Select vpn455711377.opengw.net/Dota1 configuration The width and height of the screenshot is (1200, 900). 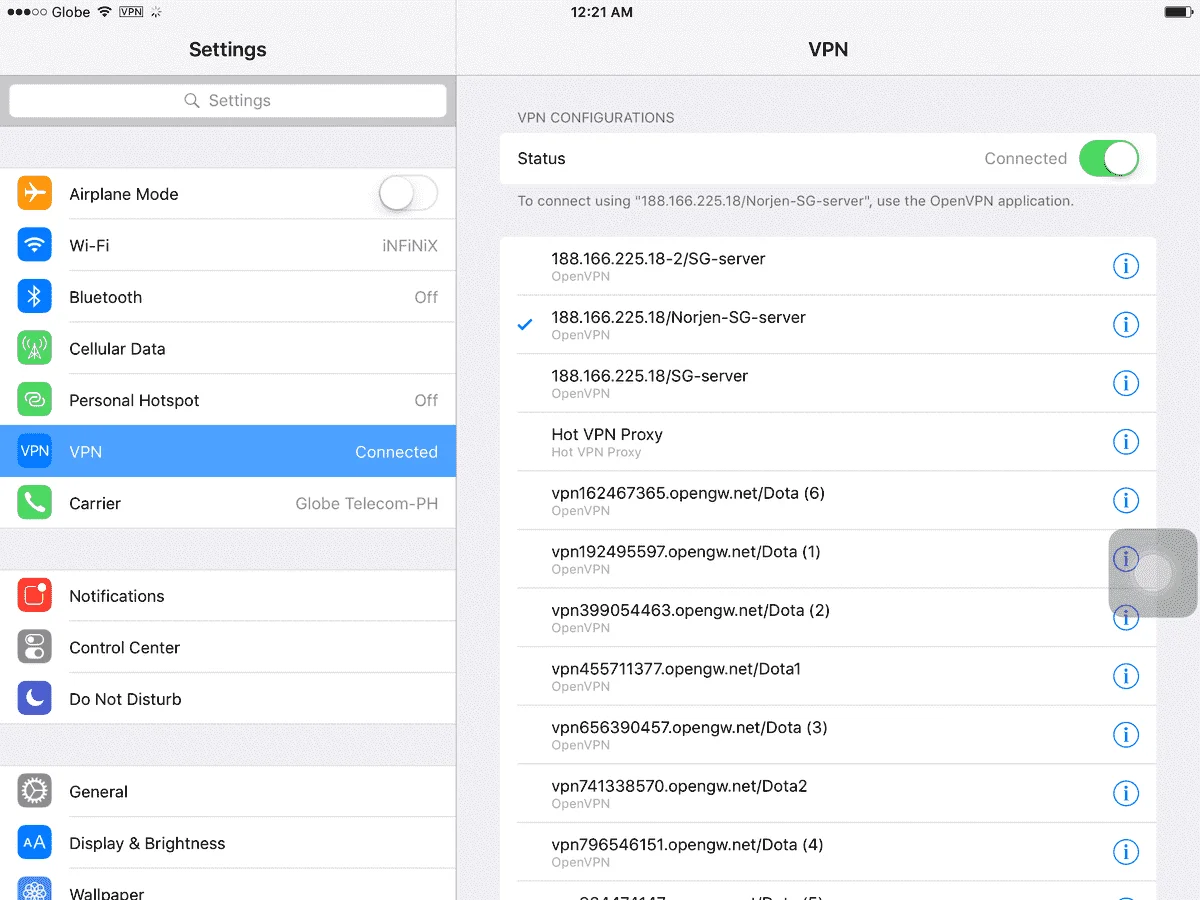pos(828,676)
